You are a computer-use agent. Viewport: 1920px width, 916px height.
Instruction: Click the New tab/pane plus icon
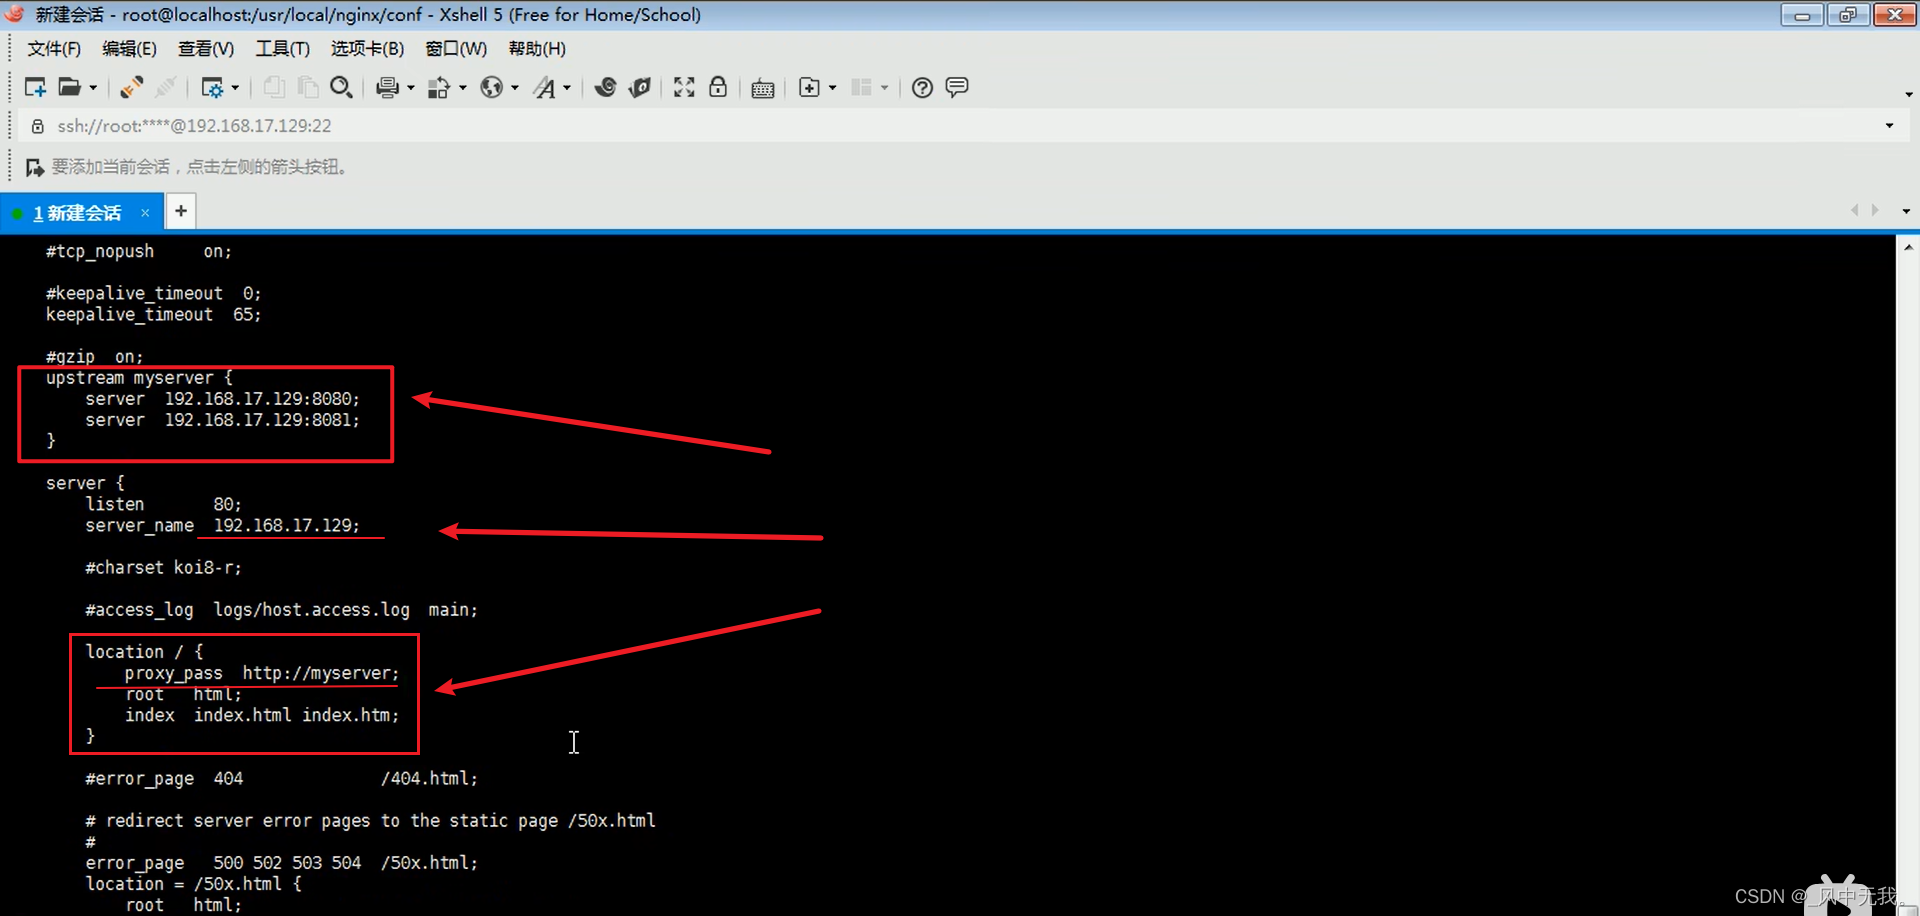click(810, 88)
